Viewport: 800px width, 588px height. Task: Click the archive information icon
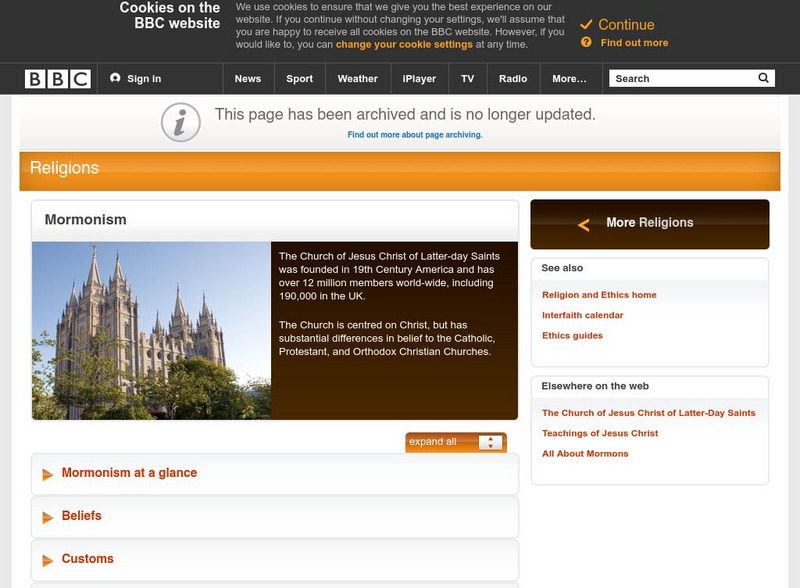pos(181,122)
